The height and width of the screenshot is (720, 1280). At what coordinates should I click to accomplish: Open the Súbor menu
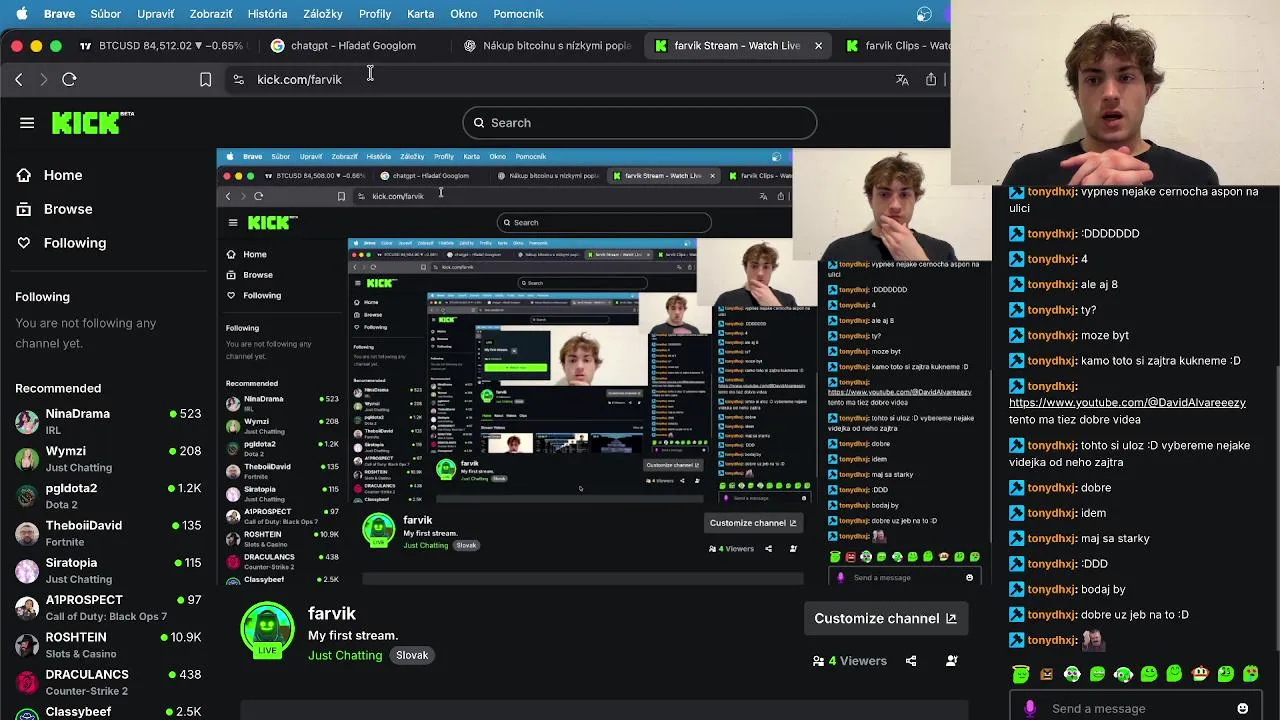[105, 14]
